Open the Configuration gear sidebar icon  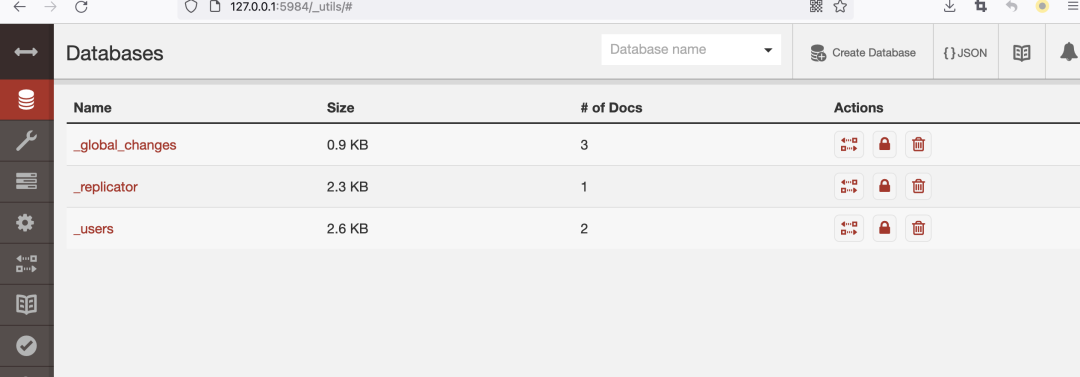pos(26,223)
